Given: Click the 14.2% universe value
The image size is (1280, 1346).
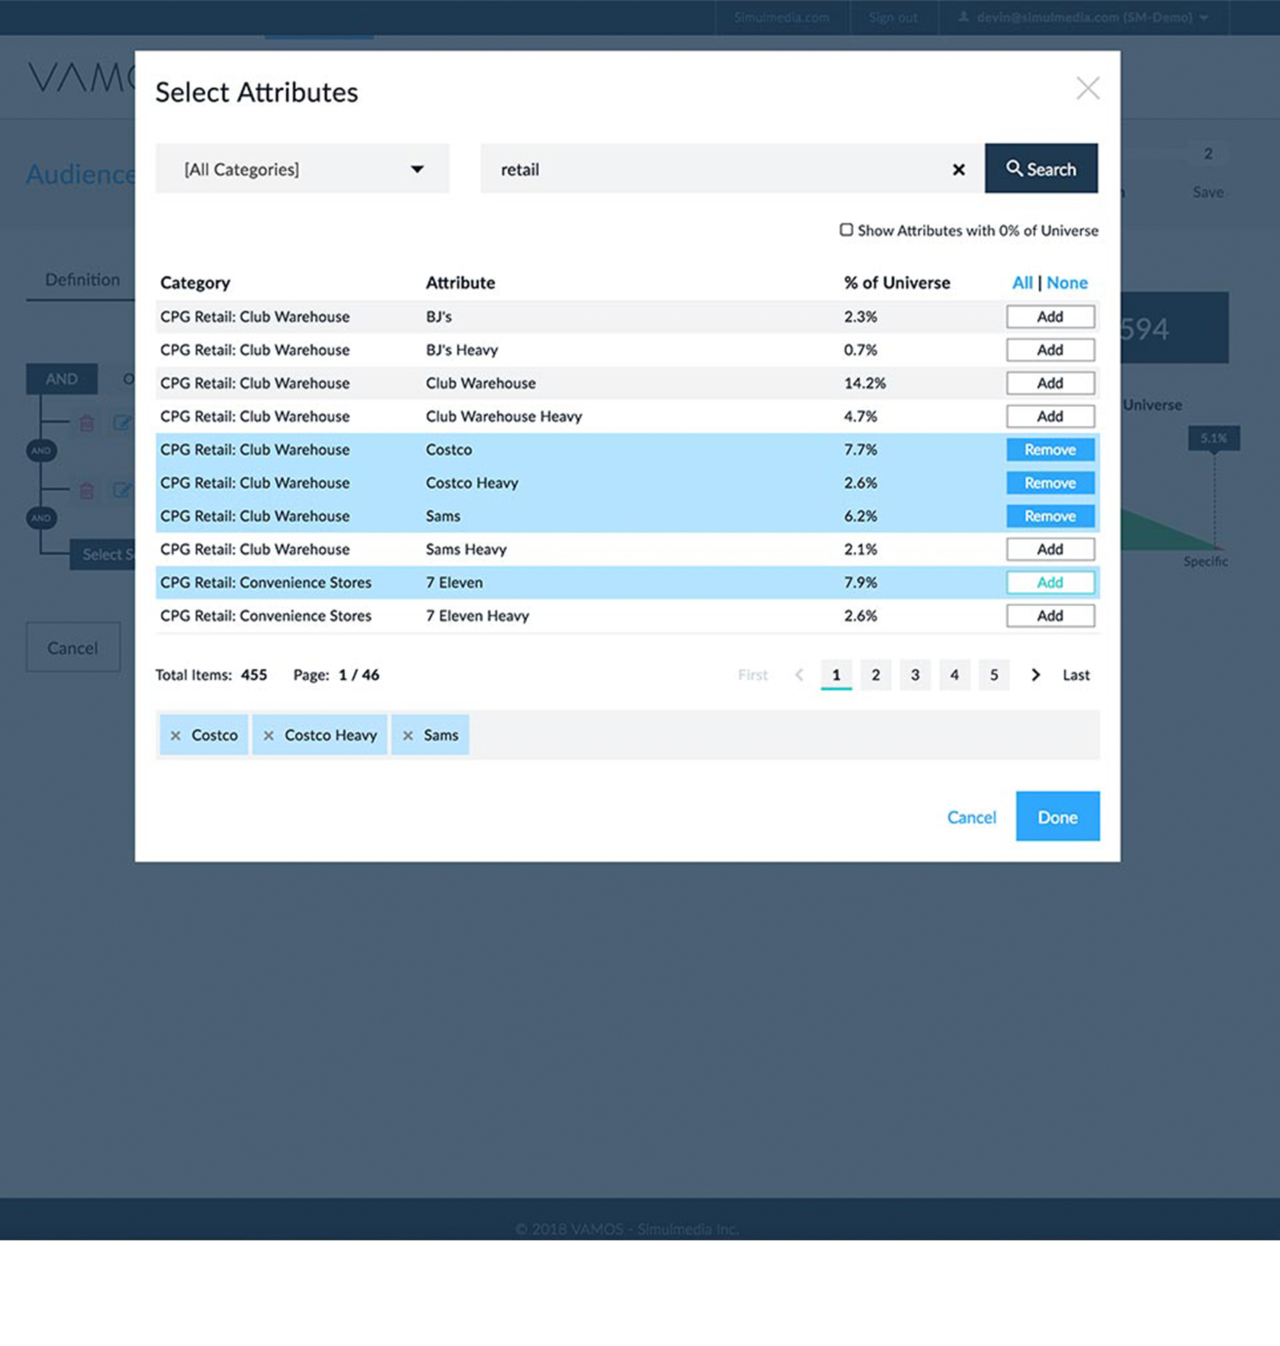Looking at the screenshot, I should pos(865,383).
